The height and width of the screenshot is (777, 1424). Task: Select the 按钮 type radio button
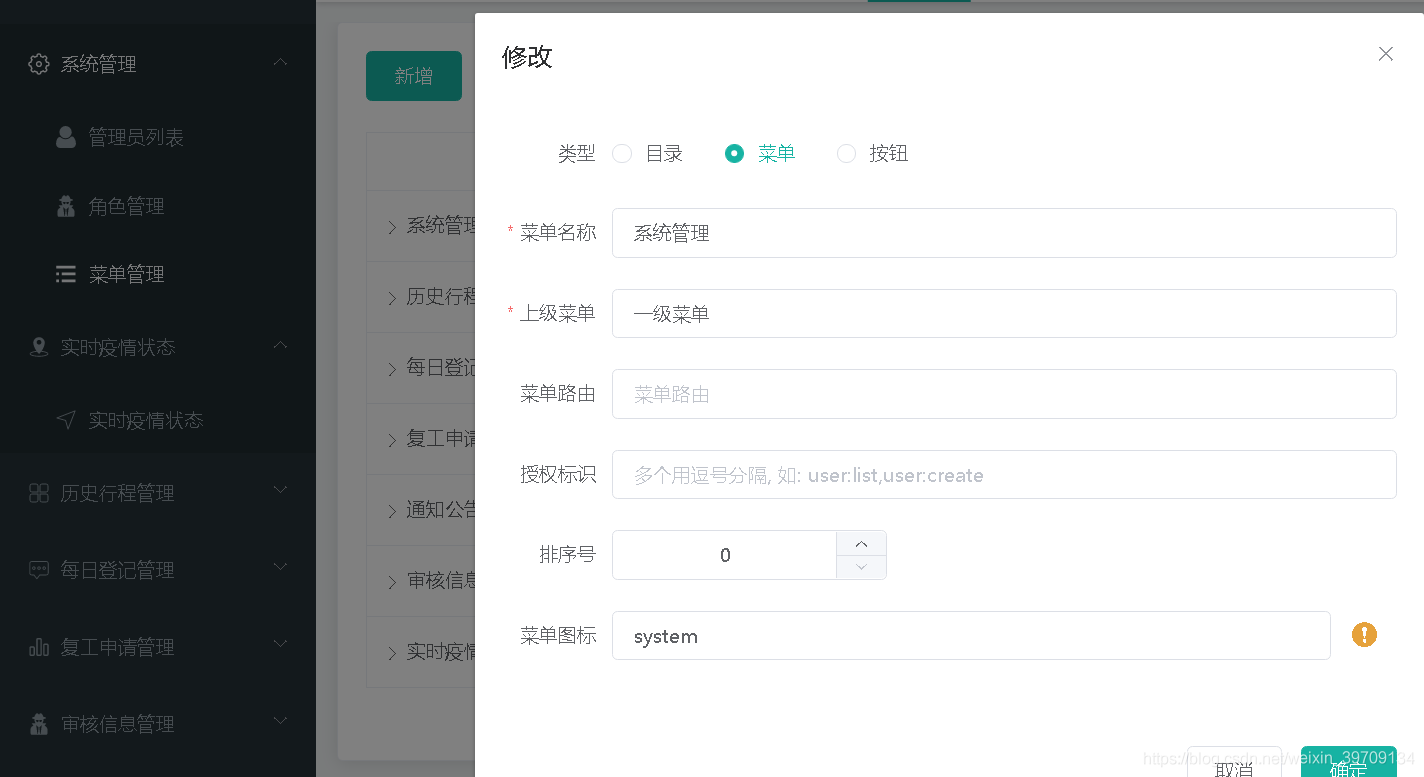846,153
